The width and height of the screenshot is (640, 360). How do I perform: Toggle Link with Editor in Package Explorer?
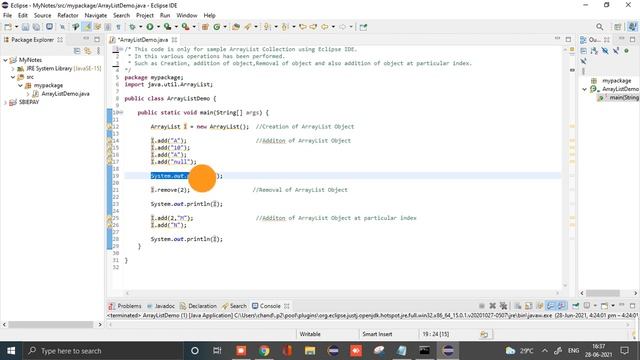pos(88,51)
